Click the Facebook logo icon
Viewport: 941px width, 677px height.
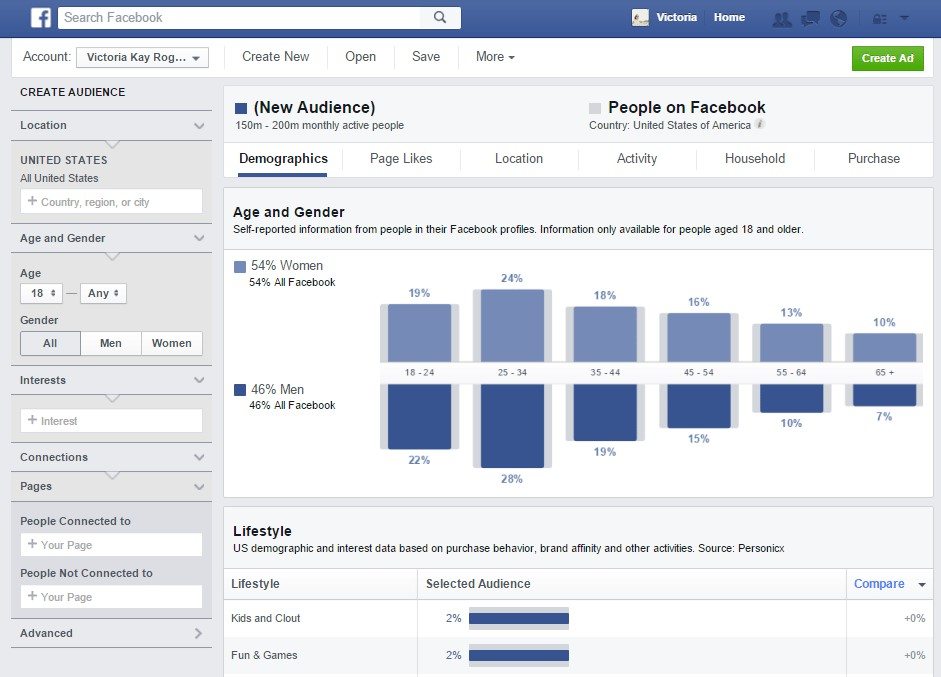[41, 17]
